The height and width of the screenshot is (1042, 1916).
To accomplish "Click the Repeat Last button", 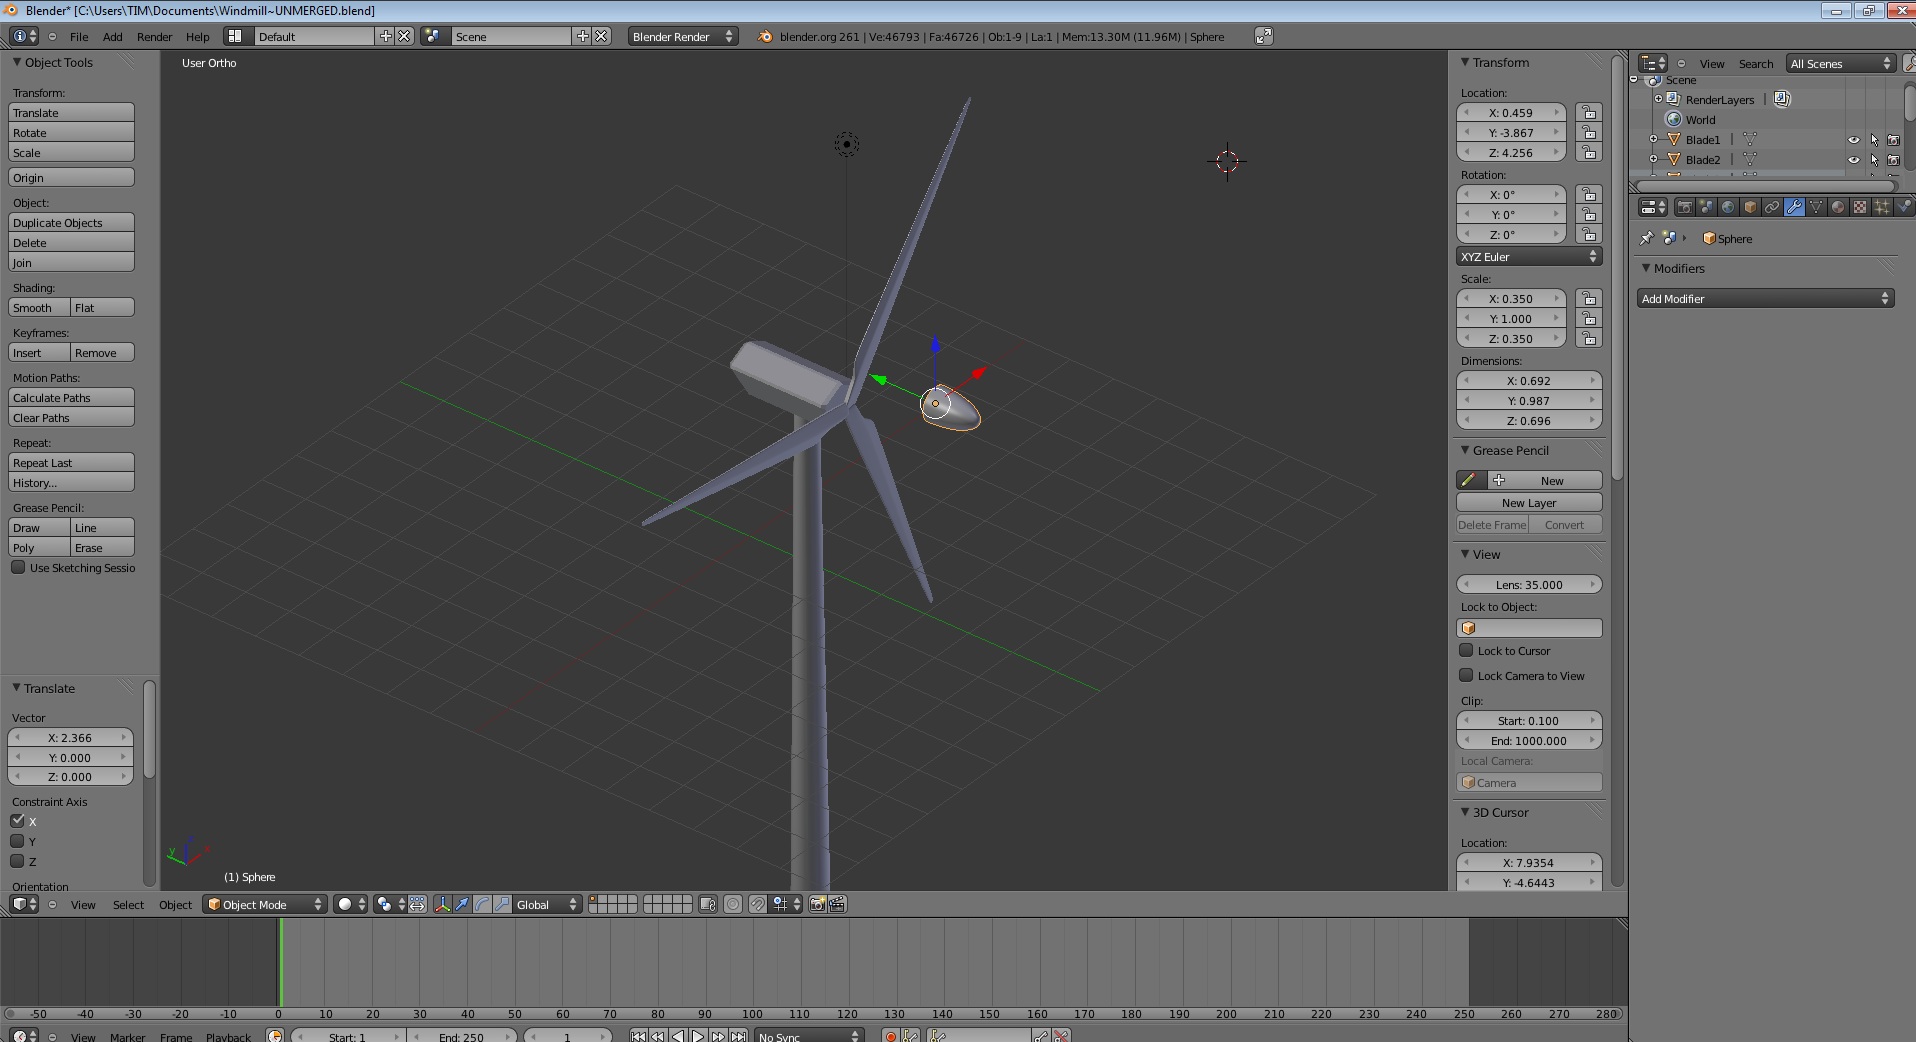I will click(x=71, y=462).
